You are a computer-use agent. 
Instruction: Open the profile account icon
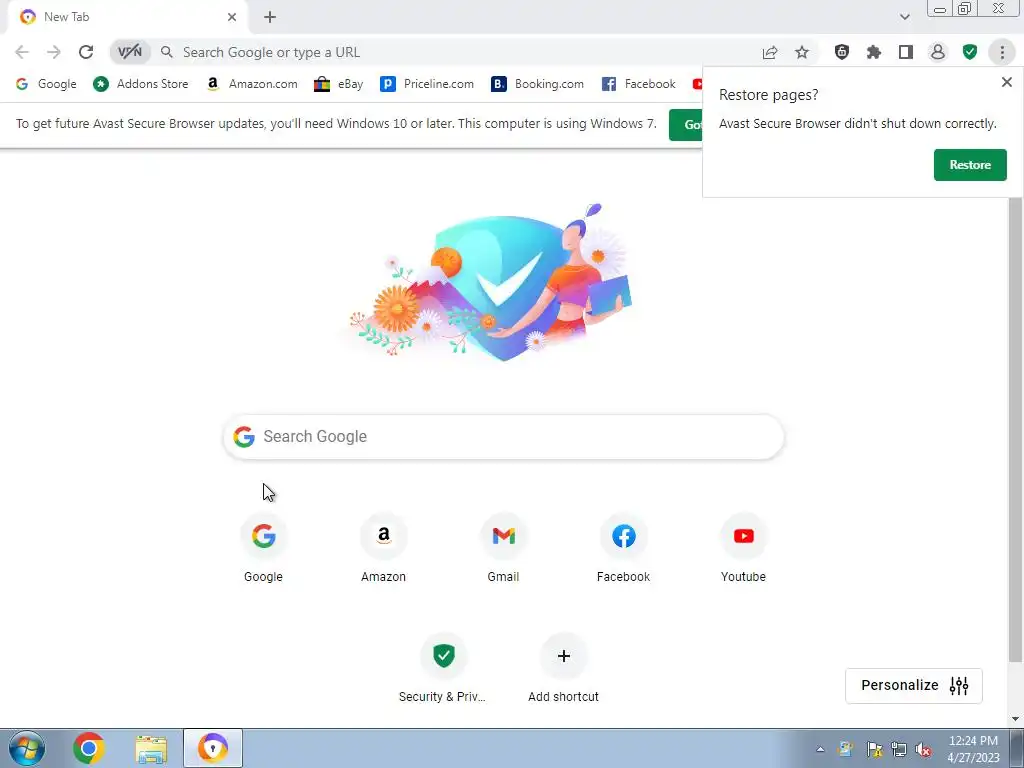click(x=938, y=52)
